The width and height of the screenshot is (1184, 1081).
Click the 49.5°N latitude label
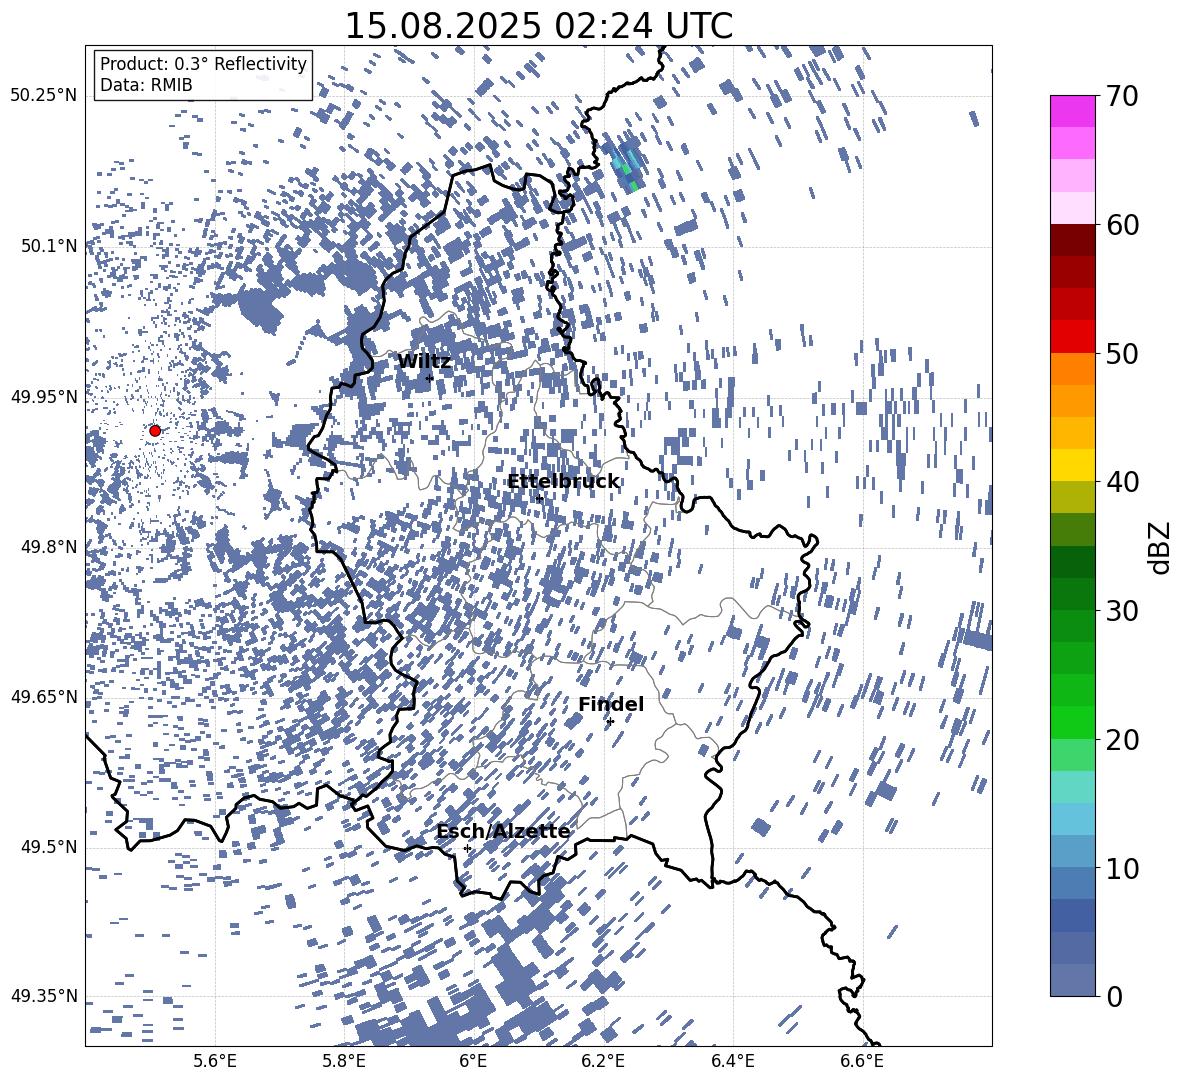(50, 846)
